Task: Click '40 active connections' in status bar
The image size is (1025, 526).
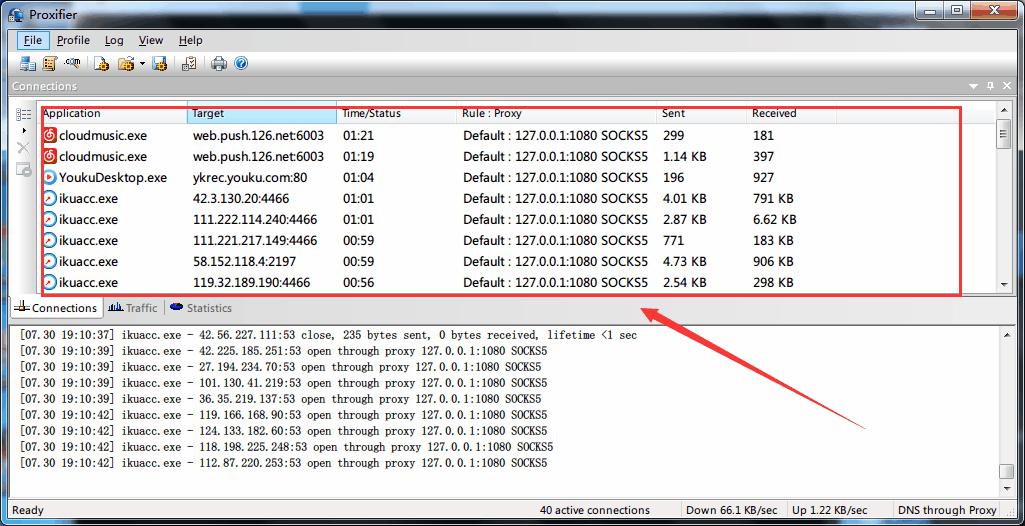Action: (x=595, y=510)
